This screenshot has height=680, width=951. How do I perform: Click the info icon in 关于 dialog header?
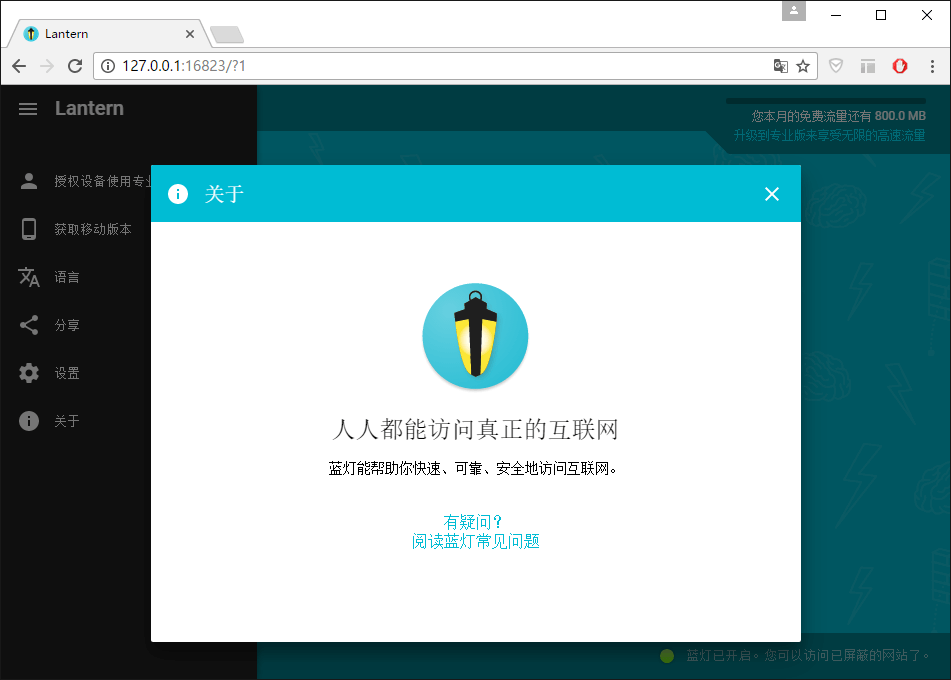click(x=178, y=194)
